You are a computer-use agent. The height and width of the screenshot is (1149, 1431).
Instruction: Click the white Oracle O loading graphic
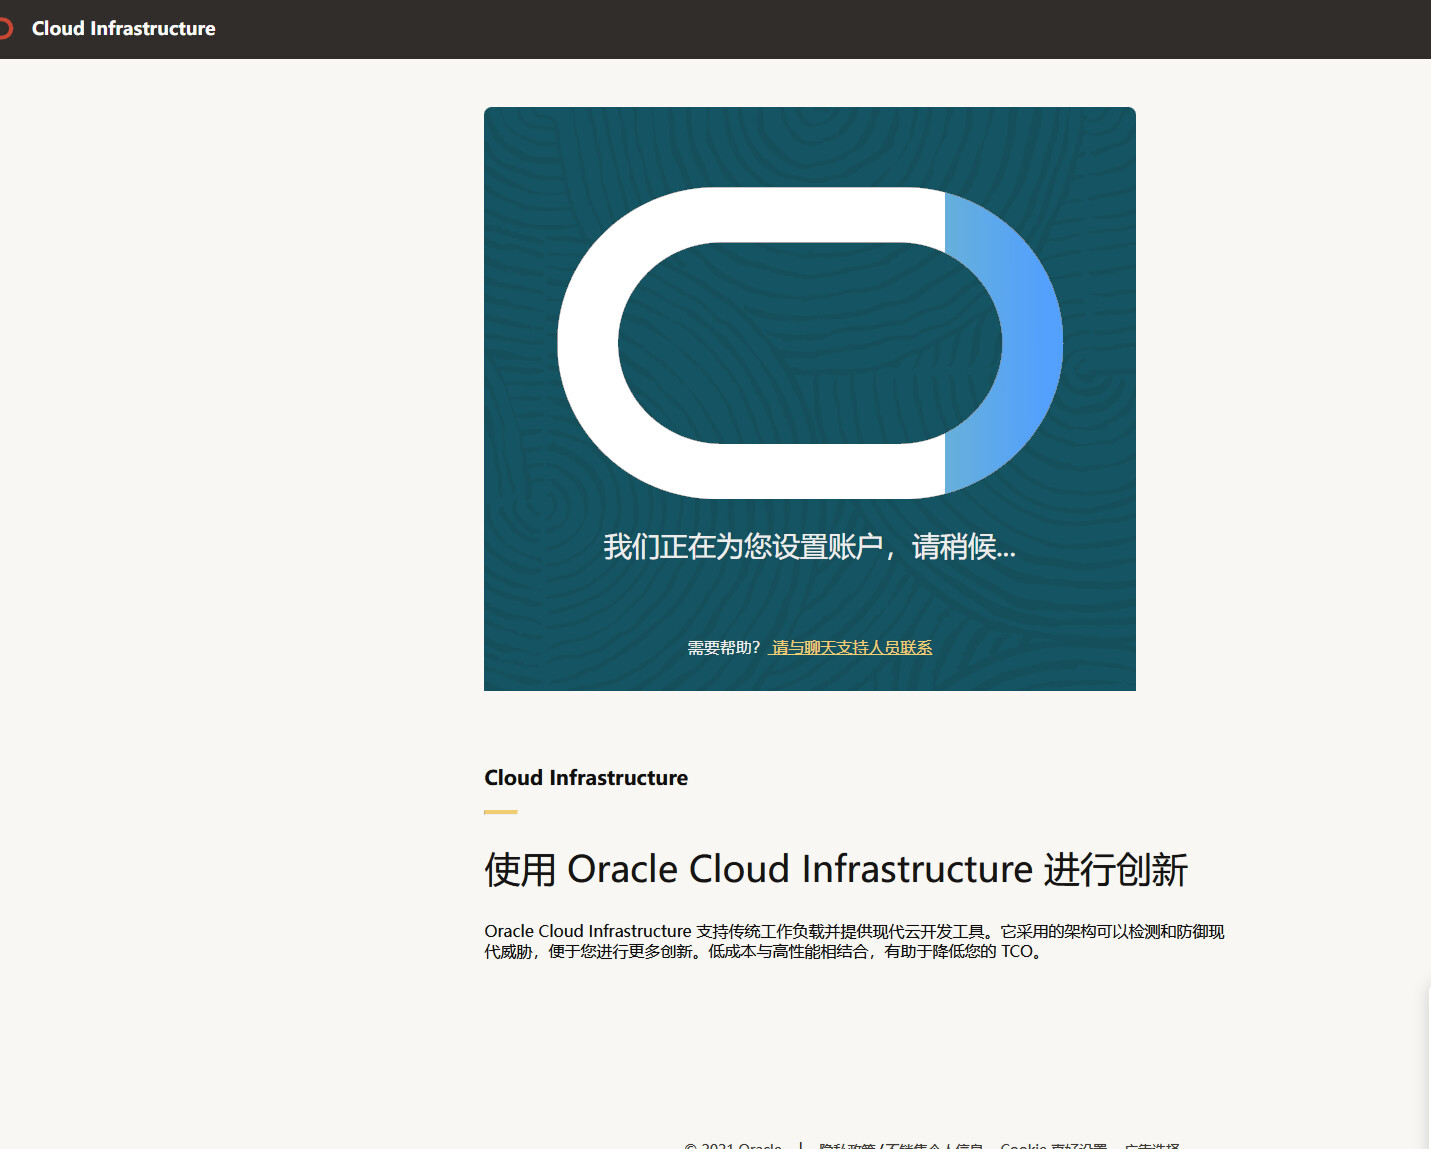(x=750, y=343)
